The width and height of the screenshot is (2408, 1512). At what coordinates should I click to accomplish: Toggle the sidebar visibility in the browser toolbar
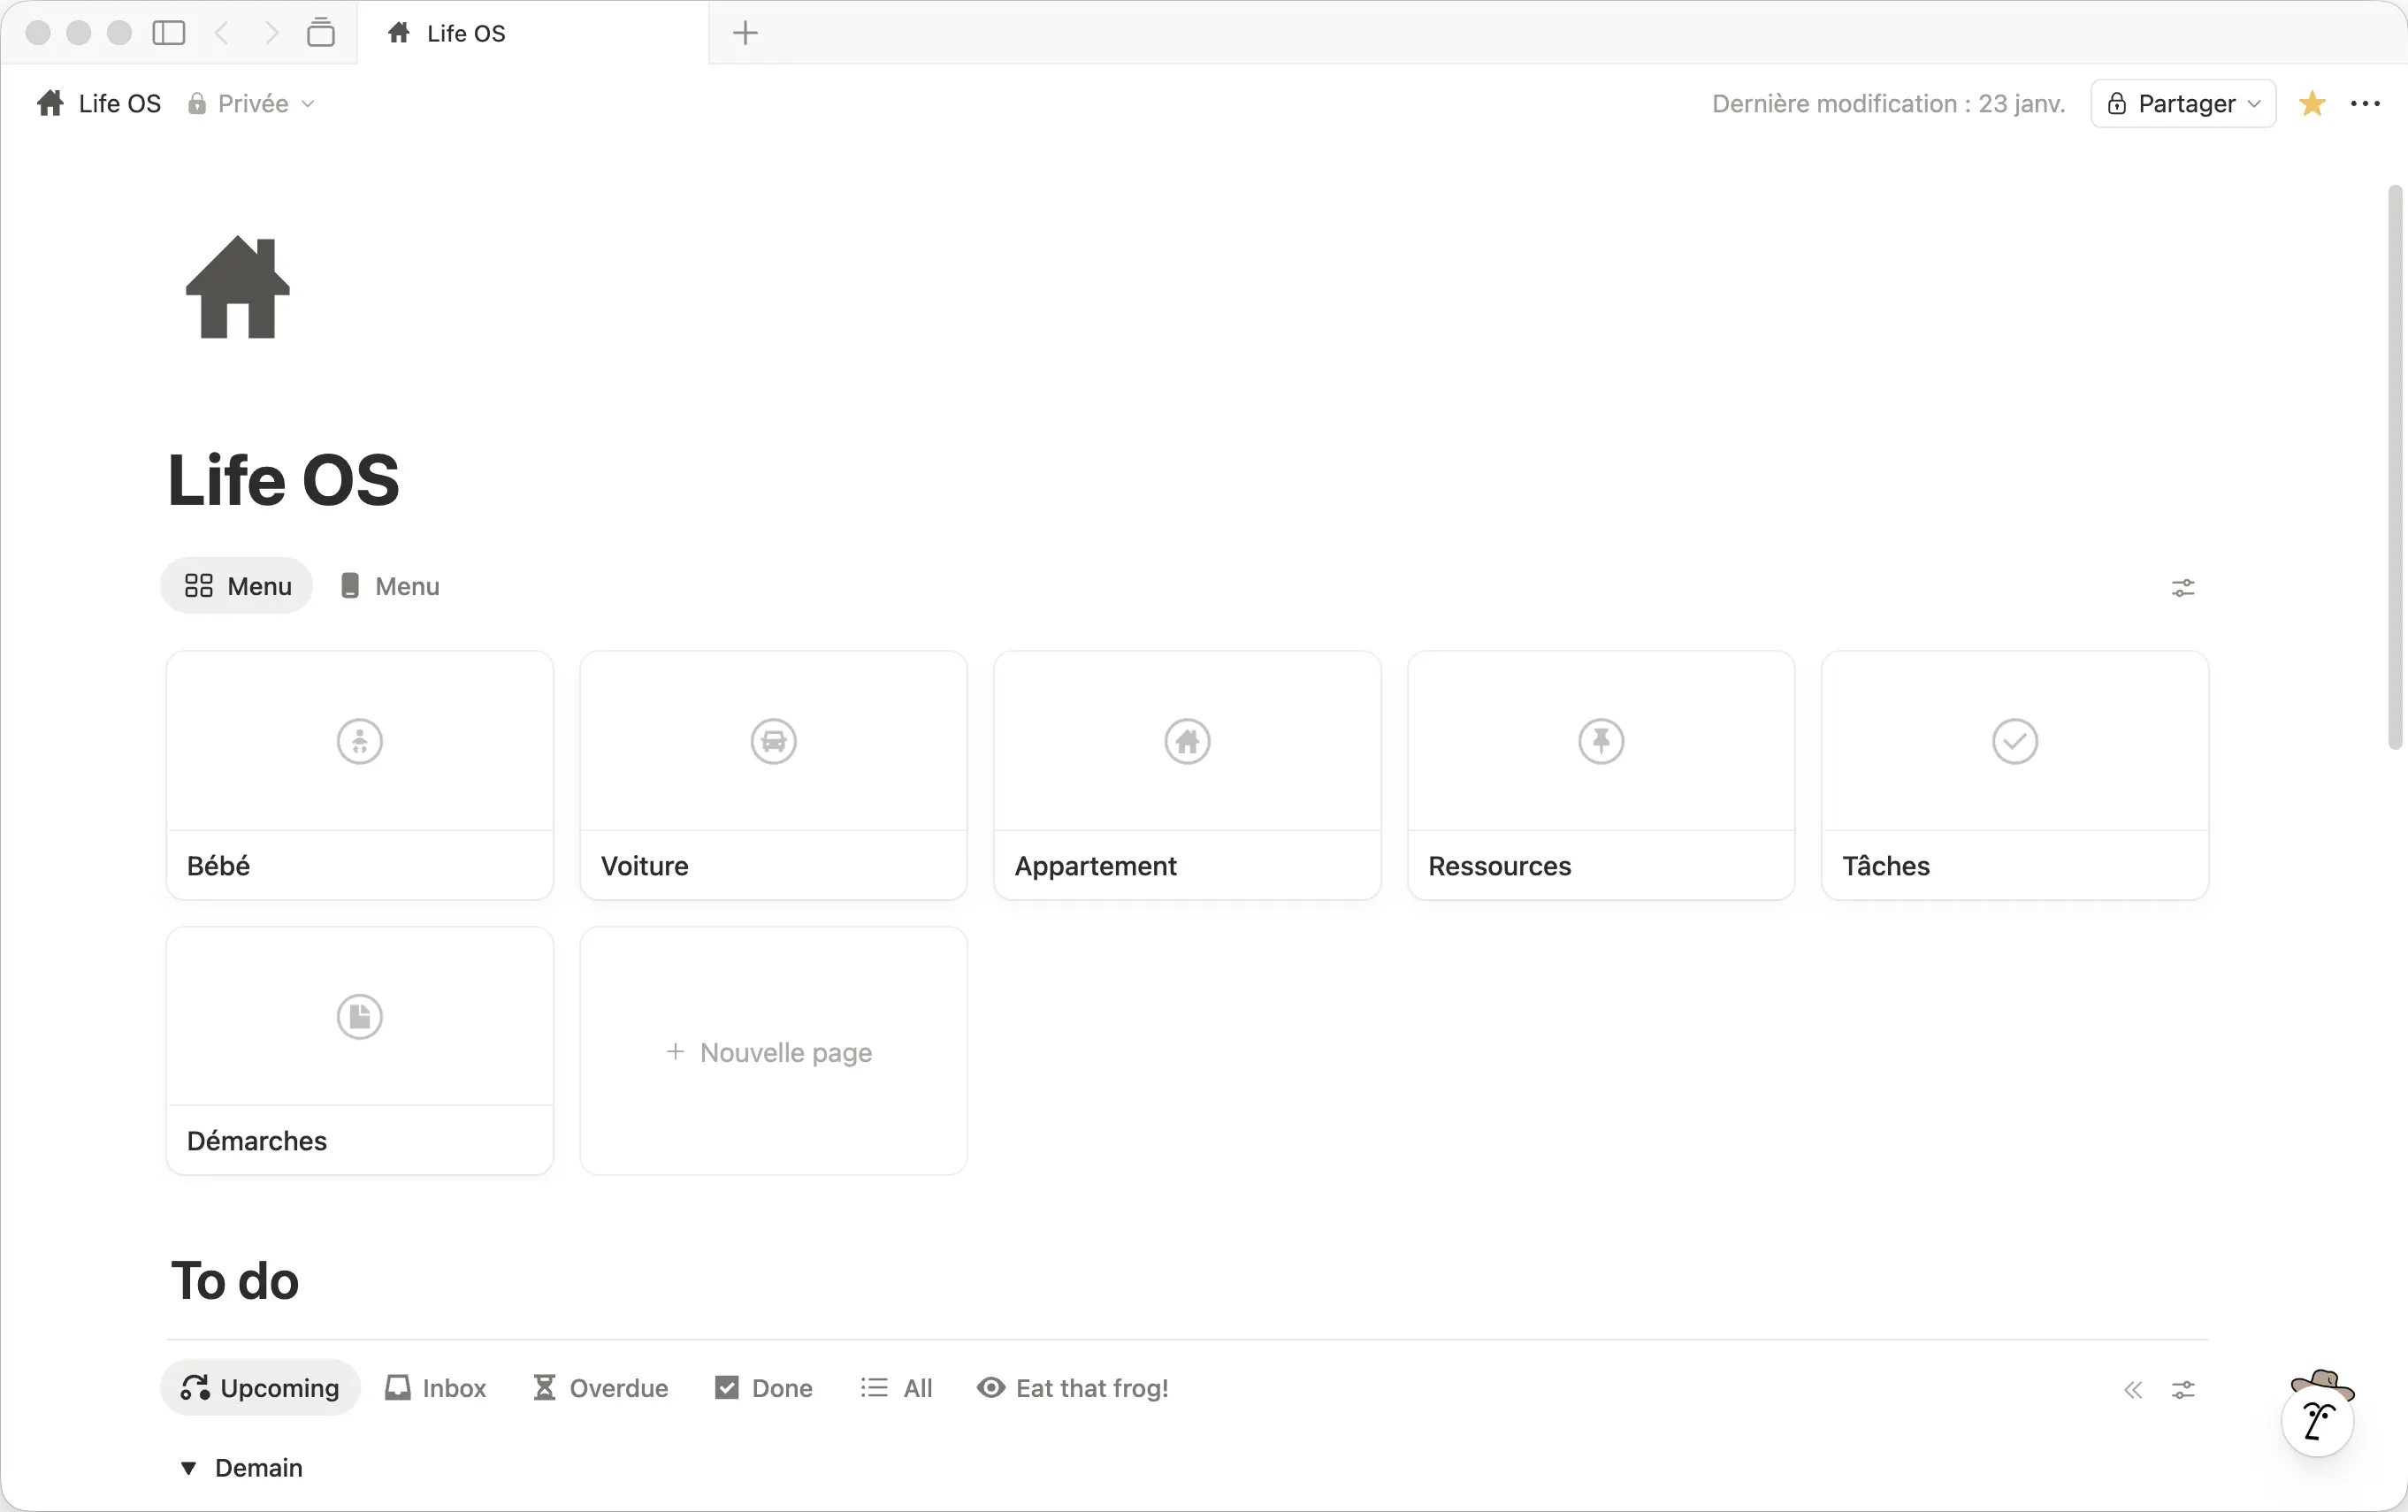pos(169,32)
